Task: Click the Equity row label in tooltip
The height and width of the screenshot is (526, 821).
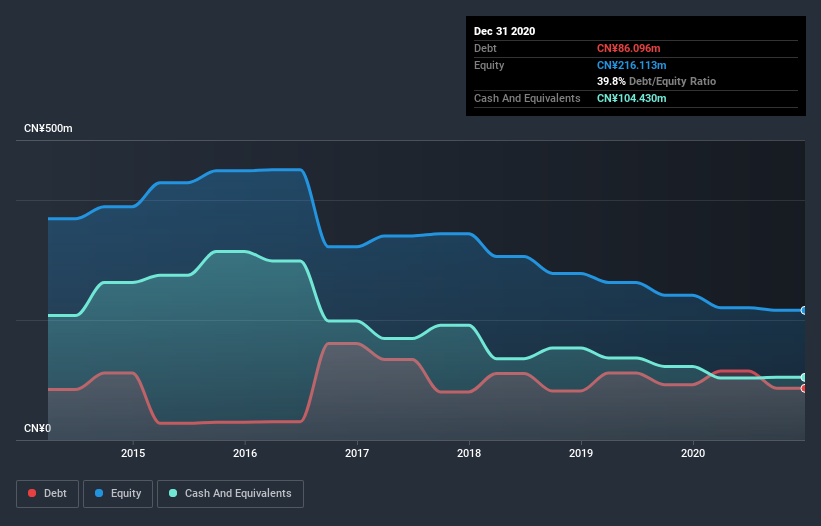Action: pyautogui.click(x=489, y=65)
